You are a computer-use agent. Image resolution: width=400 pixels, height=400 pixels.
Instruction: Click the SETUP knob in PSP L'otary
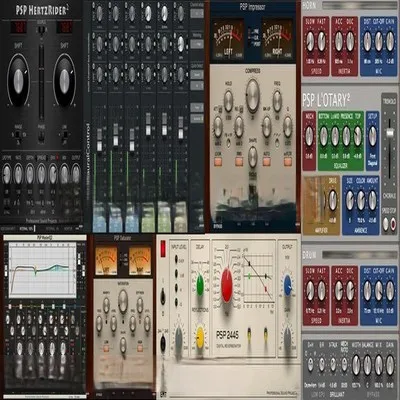pyautogui.click(x=372, y=136)
